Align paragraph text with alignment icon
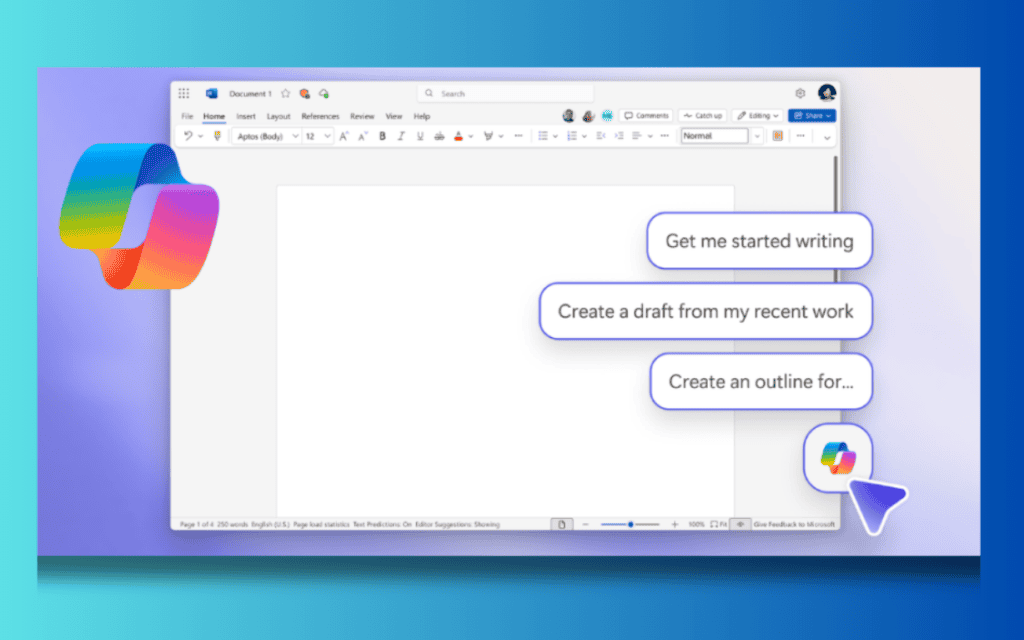Viewport: 1024px width, 640px height. 637,136
